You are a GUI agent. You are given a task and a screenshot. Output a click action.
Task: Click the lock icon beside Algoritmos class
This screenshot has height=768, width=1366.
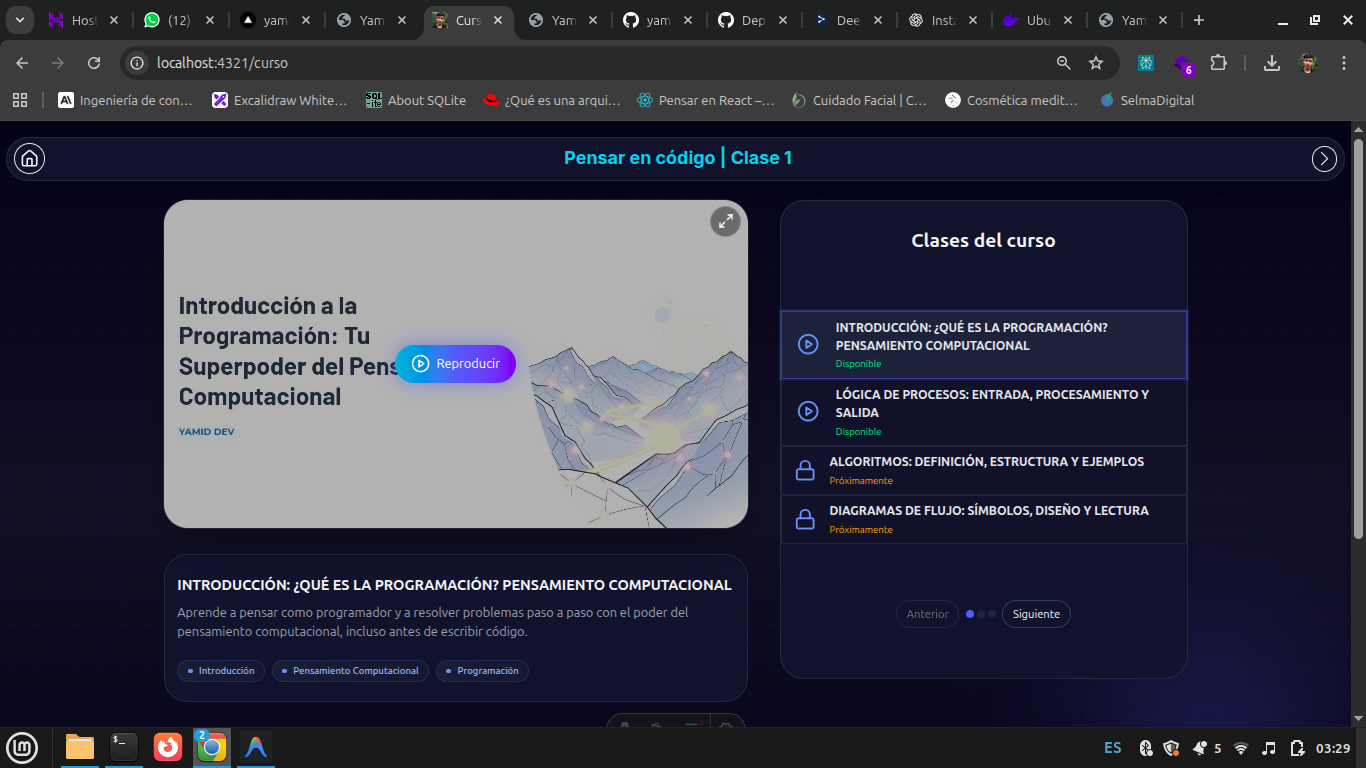click(805, 470)
